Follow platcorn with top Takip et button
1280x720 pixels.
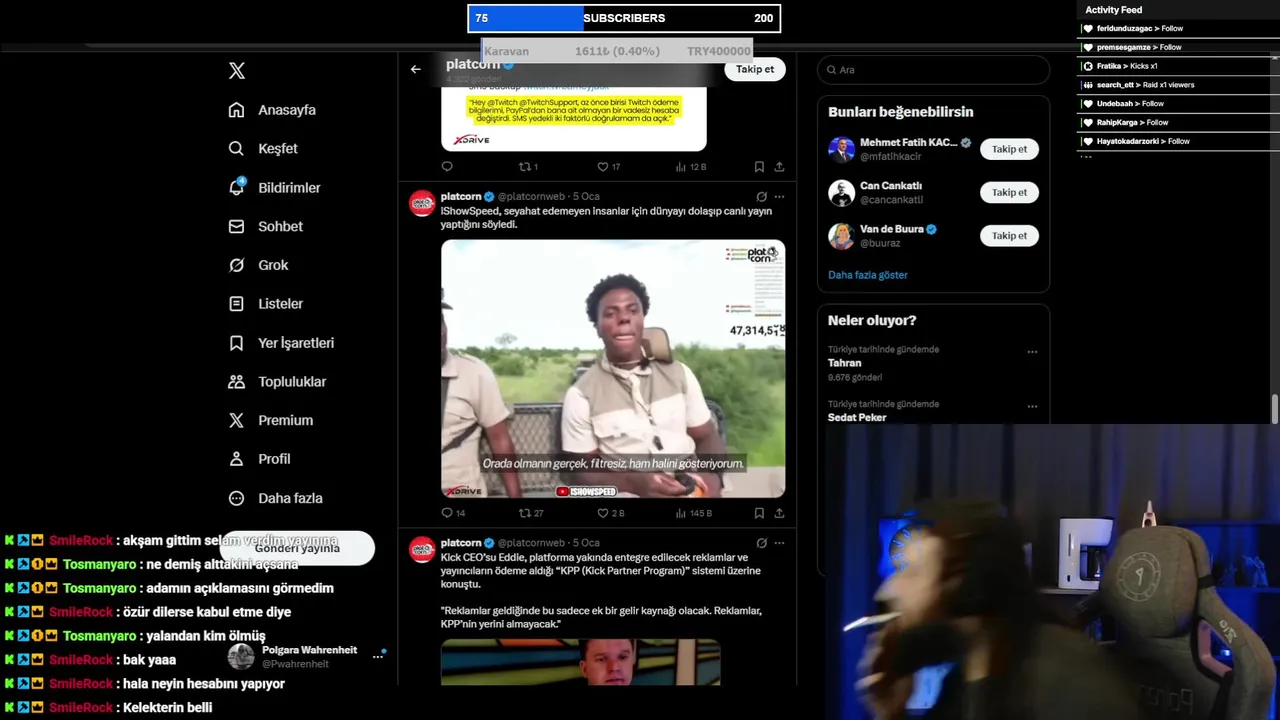pyautogui.click(x=755, y=69)
